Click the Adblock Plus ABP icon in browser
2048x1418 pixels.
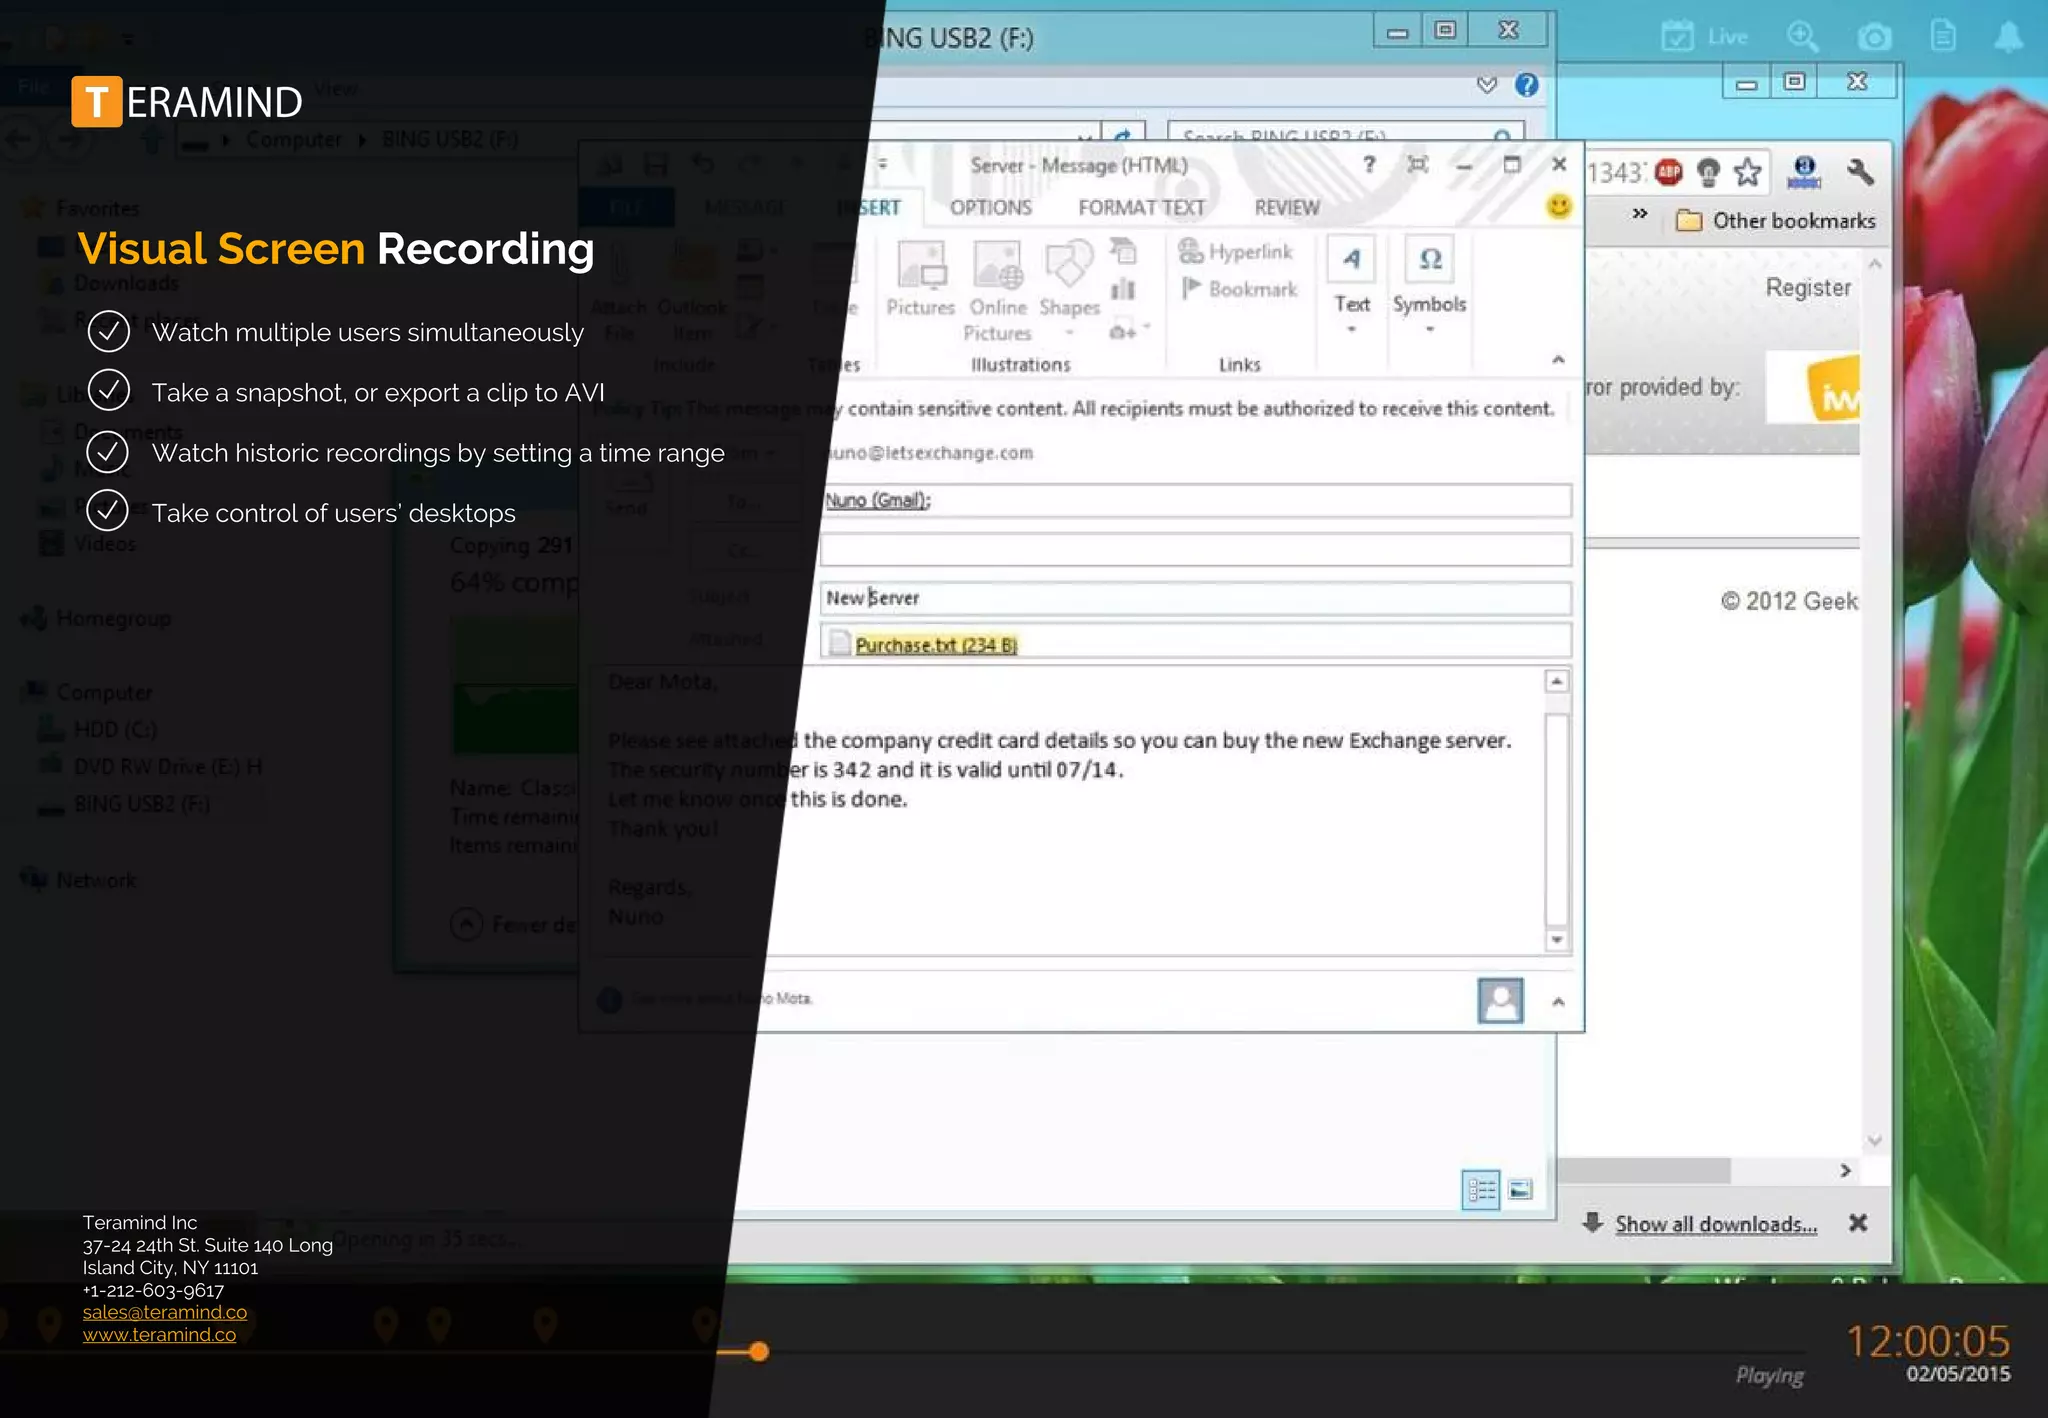[1668, 173]
